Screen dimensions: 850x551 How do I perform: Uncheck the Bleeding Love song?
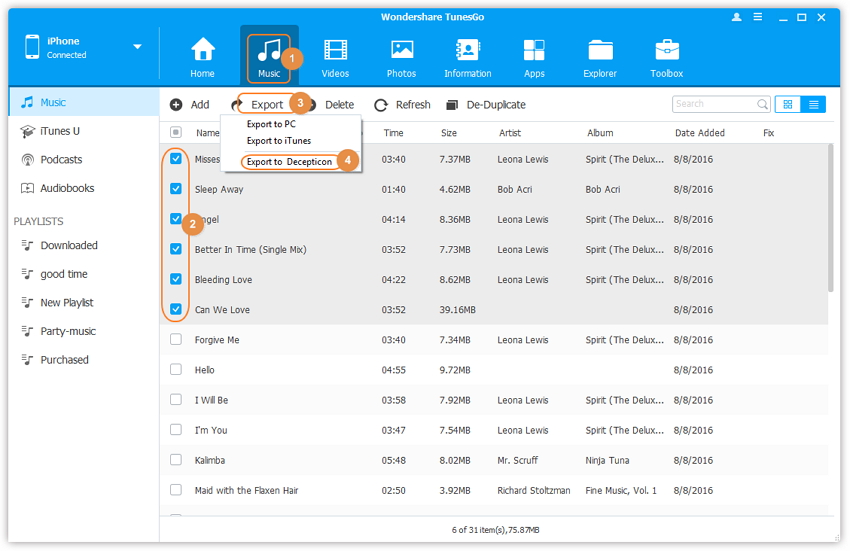(176, 279)
